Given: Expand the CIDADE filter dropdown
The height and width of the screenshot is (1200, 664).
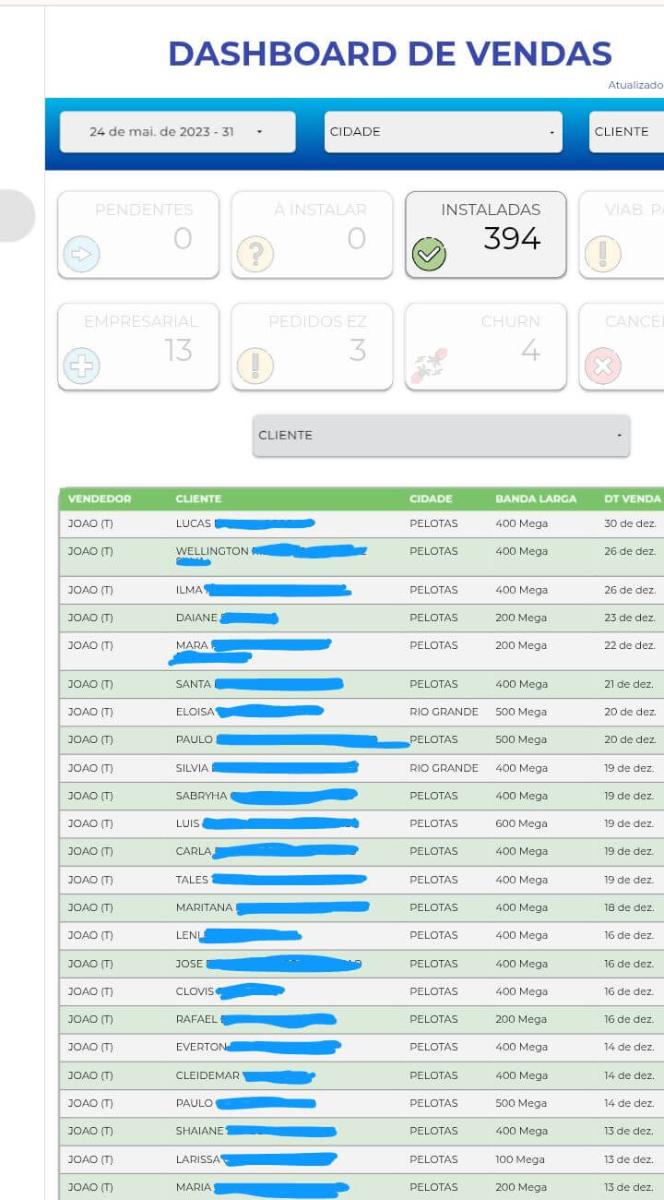Looking at the screenshot, I should [x=443, y=132].
